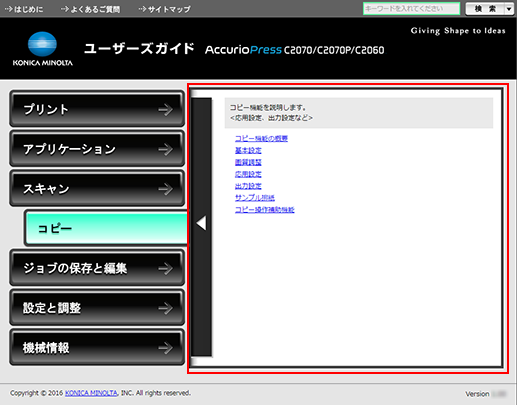Focus the keyword search input field
The height and width of the screenshot is (405, 517).
[411, 9]
